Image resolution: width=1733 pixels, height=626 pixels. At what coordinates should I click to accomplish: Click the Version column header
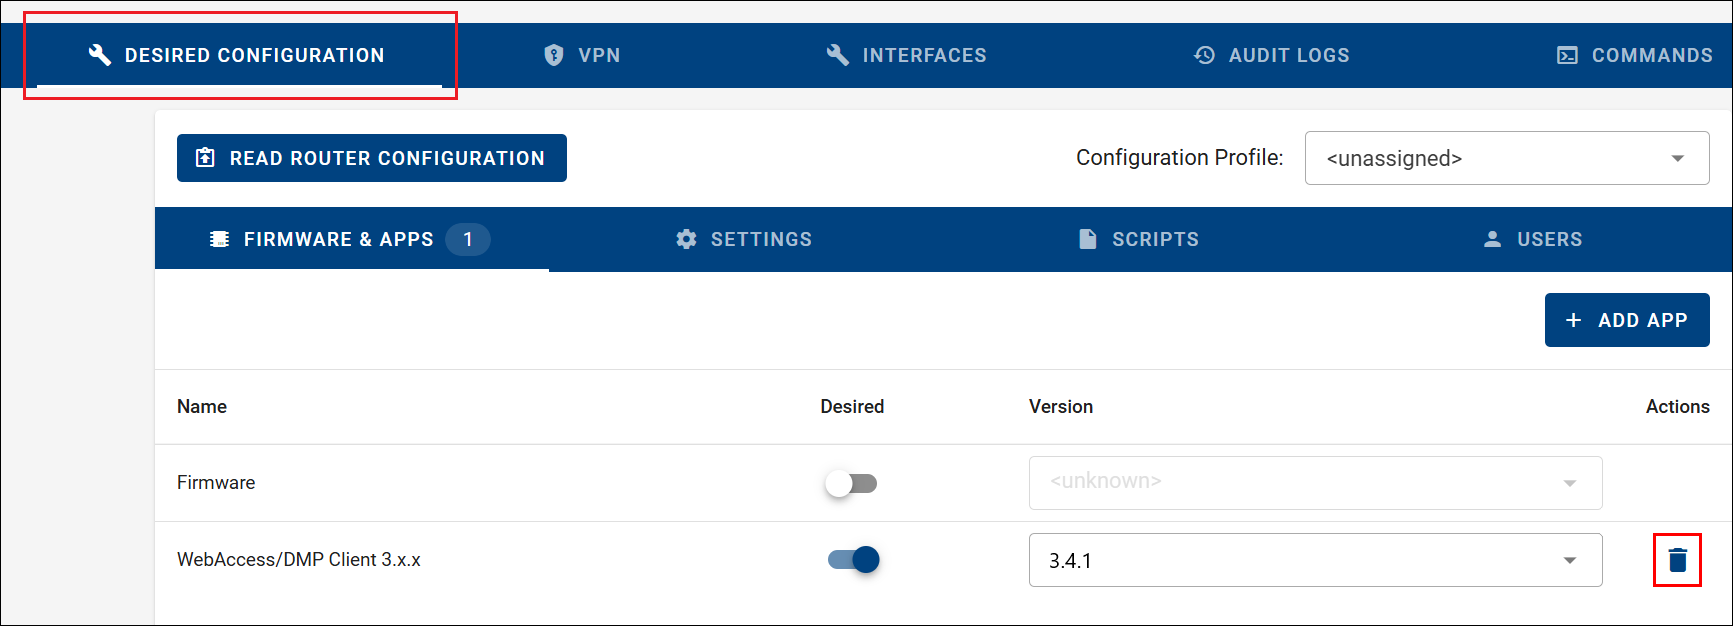(x=1061, y=407)
